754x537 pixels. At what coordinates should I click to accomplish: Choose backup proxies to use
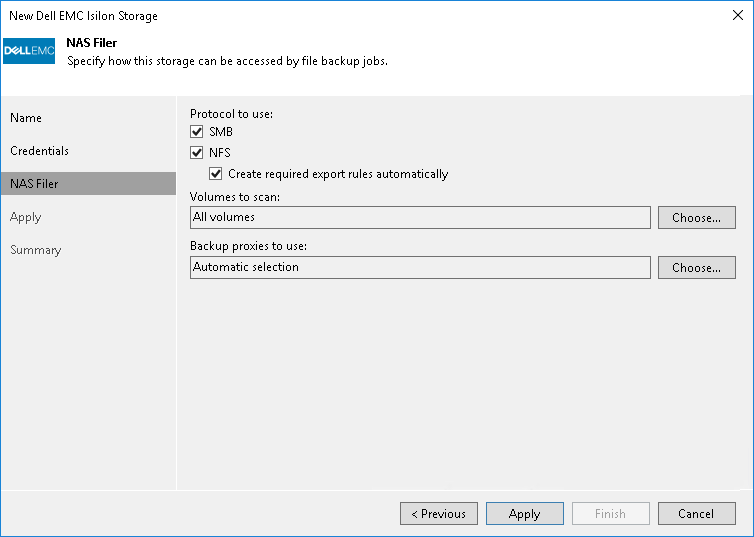click(696, 267)
